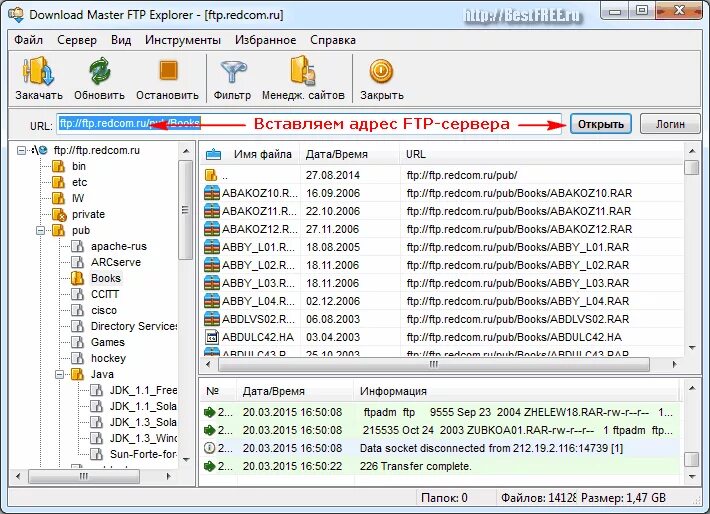Click the ABDLVS02 RAR archive icon
This screenshot has width=710, height=514.
pos(212,319)
